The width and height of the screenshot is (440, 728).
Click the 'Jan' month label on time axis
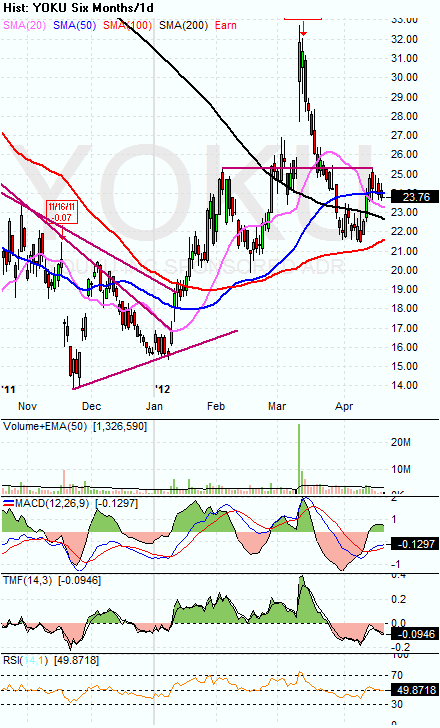tap(154, 406)
